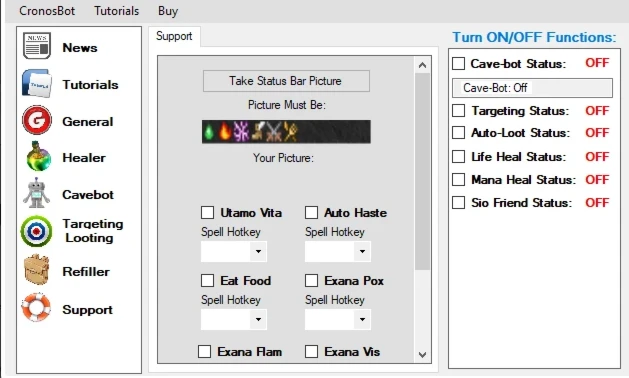Click the Take Status Bar Picture button
This screenshot has height=378, width=629.
tap(286, 81)
